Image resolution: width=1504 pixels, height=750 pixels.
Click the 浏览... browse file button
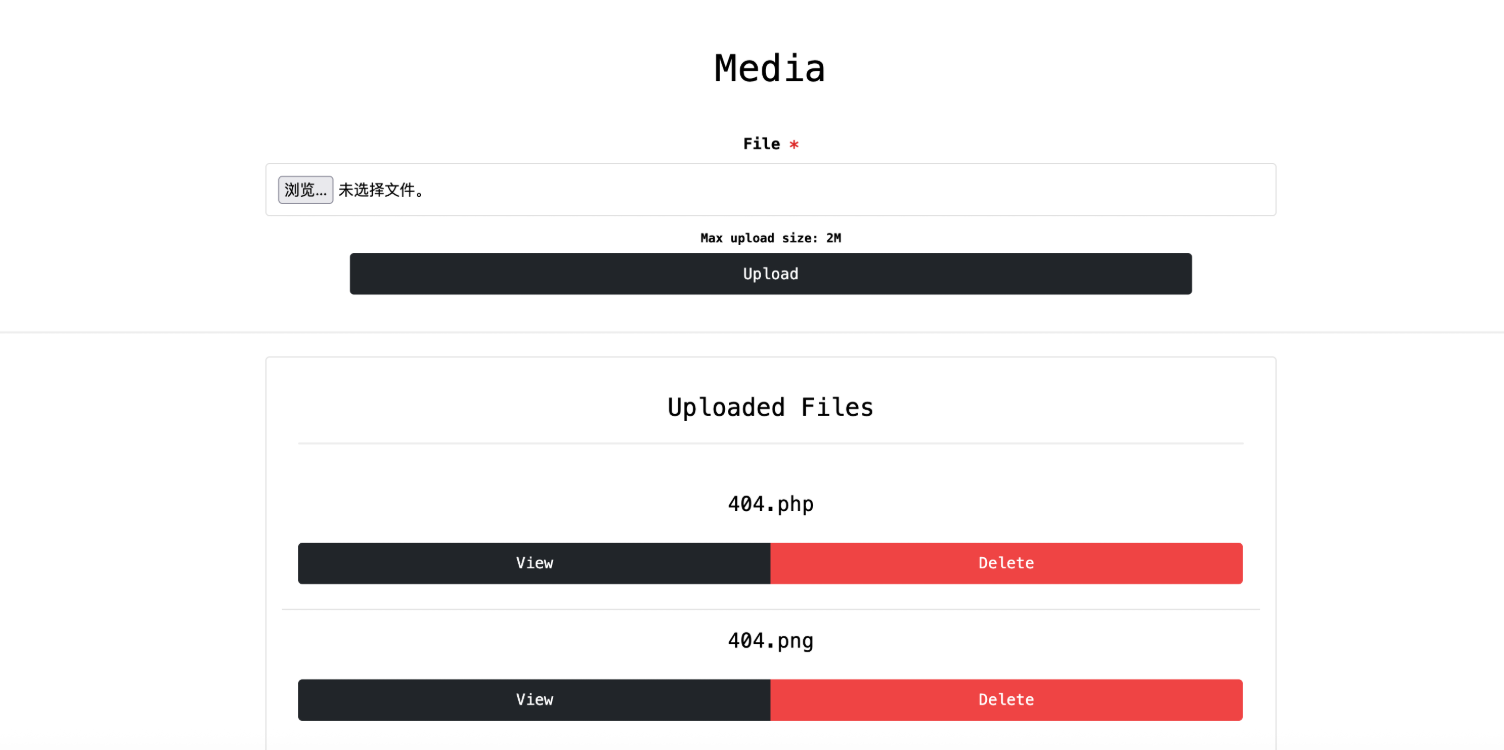305,190
